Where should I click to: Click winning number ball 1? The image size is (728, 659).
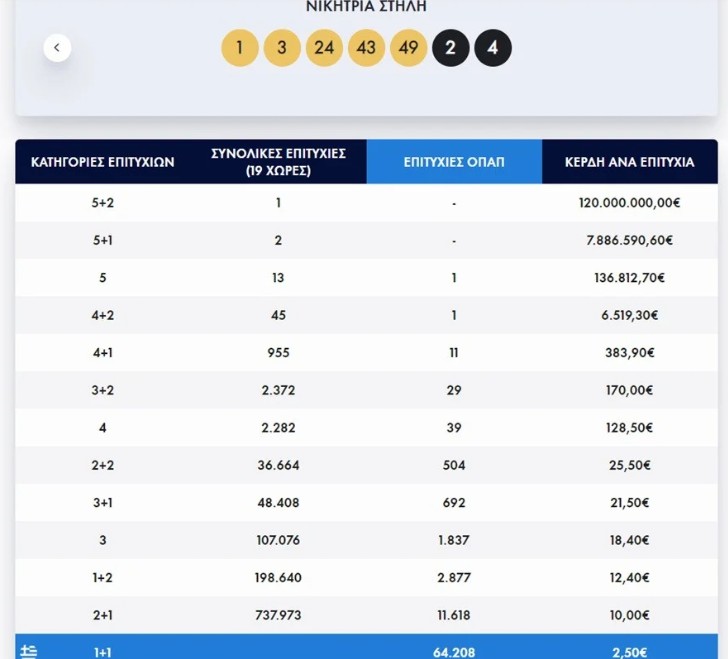coord(240,47)
